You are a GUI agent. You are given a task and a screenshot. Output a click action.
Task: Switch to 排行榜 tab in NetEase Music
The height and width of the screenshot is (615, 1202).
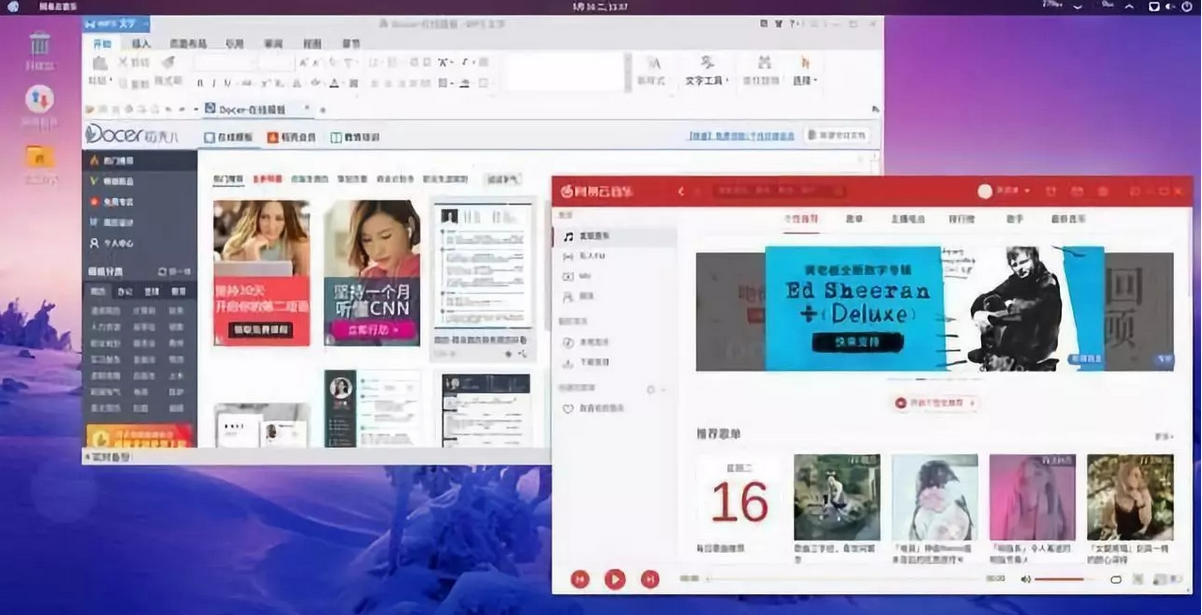click(x=961, y=217)
